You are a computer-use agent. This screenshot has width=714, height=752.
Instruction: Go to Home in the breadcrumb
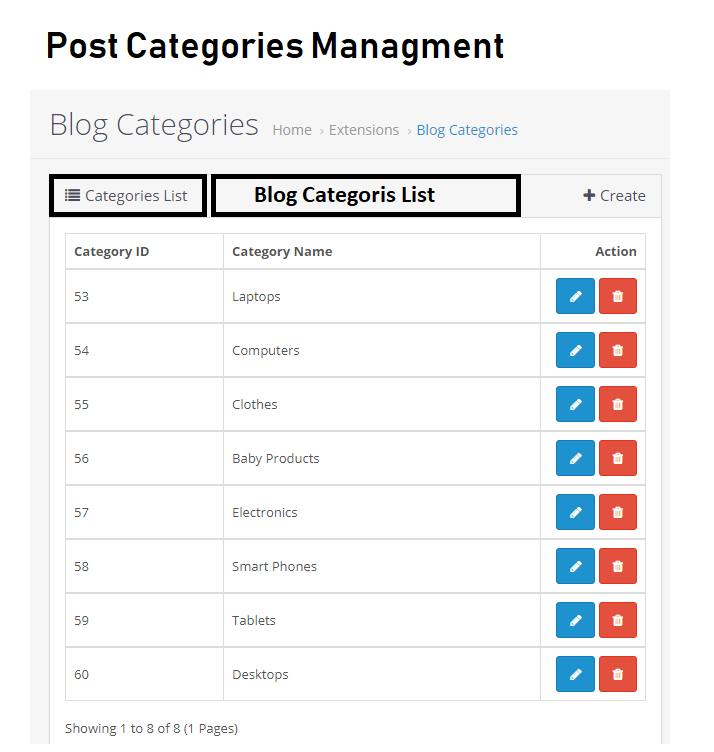click(292, 130)
